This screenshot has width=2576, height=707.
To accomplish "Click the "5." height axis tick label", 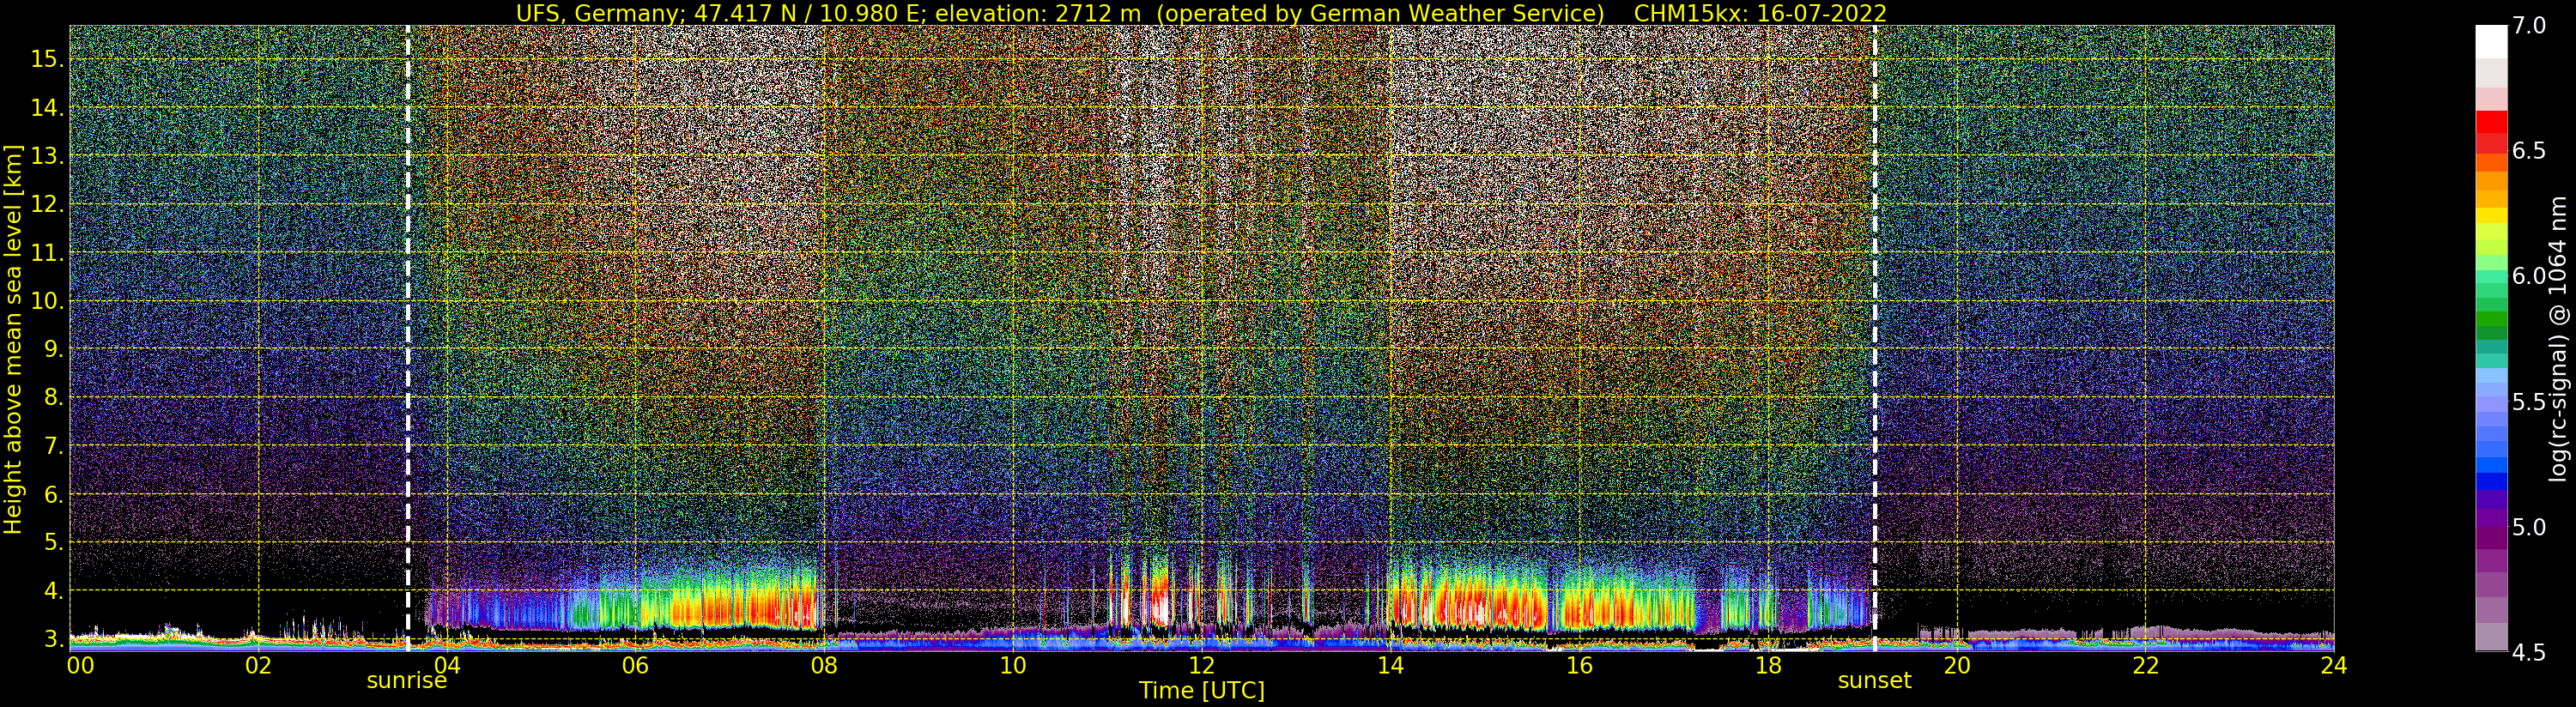I will pos(53,542).
